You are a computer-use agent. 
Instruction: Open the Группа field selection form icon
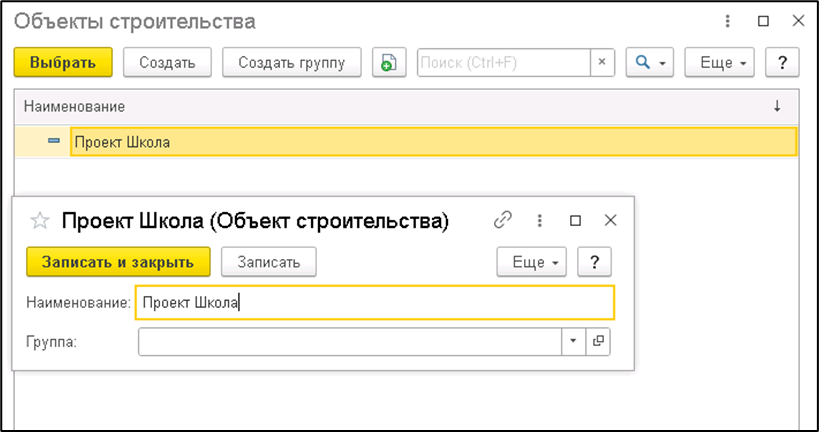[x=598, y=341]
